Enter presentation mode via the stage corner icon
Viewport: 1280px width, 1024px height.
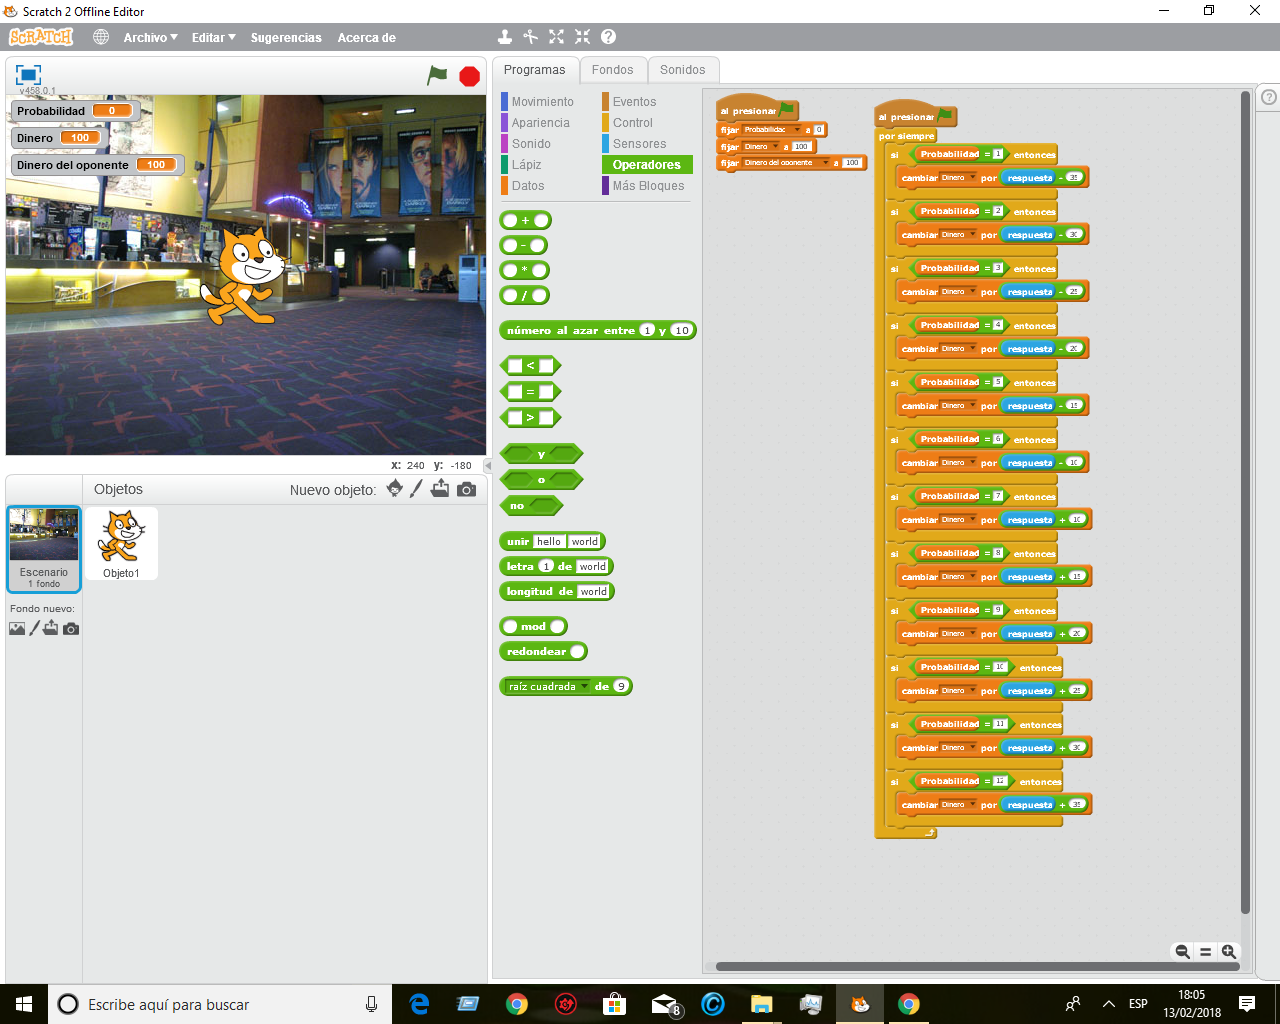pyautogui.click(x=27, y=74)
